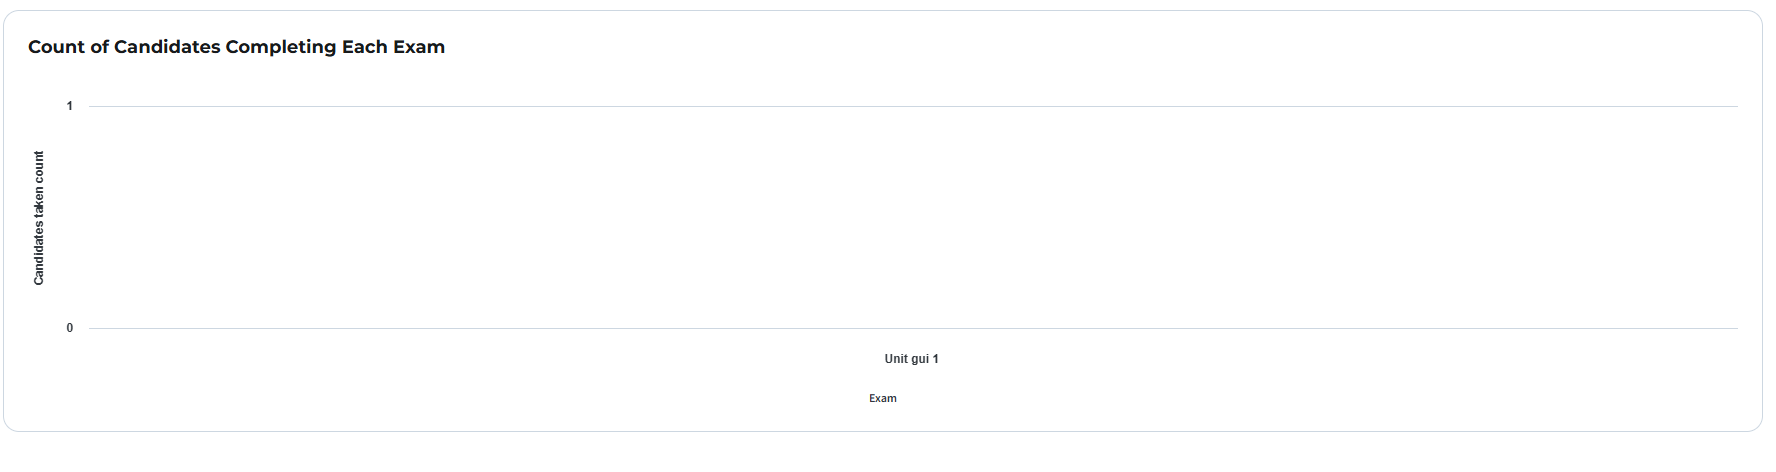
Task: Click the word "Each" in the chart title
Action: 364,47
